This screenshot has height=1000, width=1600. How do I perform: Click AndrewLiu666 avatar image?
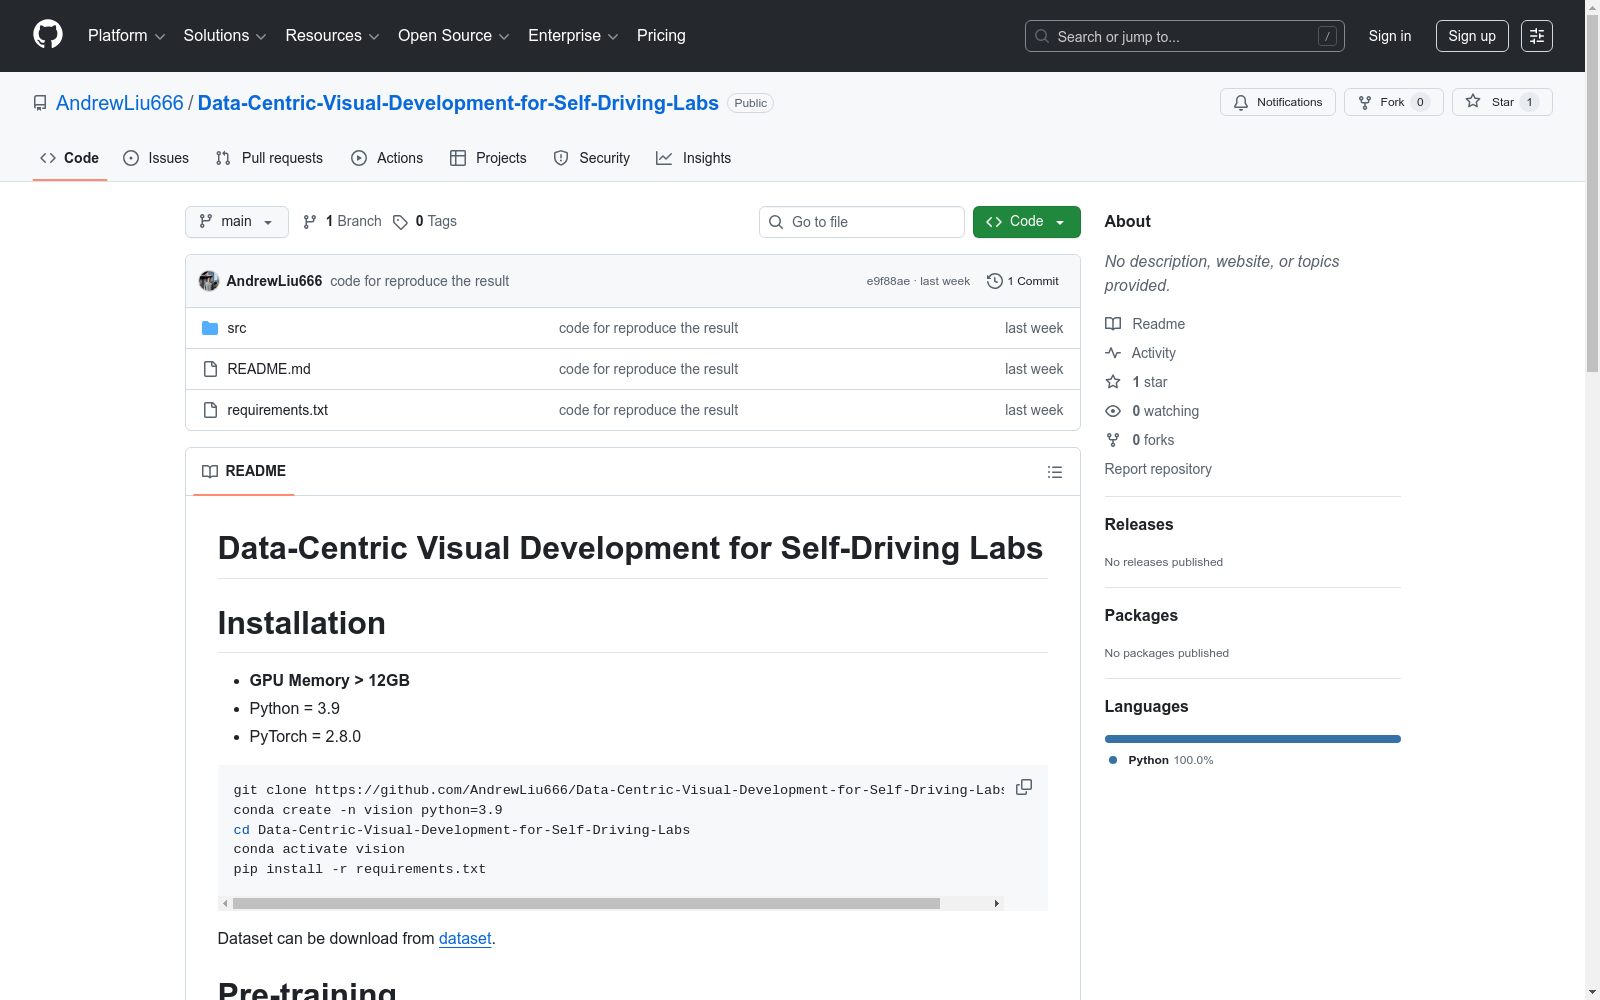tap(209, 281)
